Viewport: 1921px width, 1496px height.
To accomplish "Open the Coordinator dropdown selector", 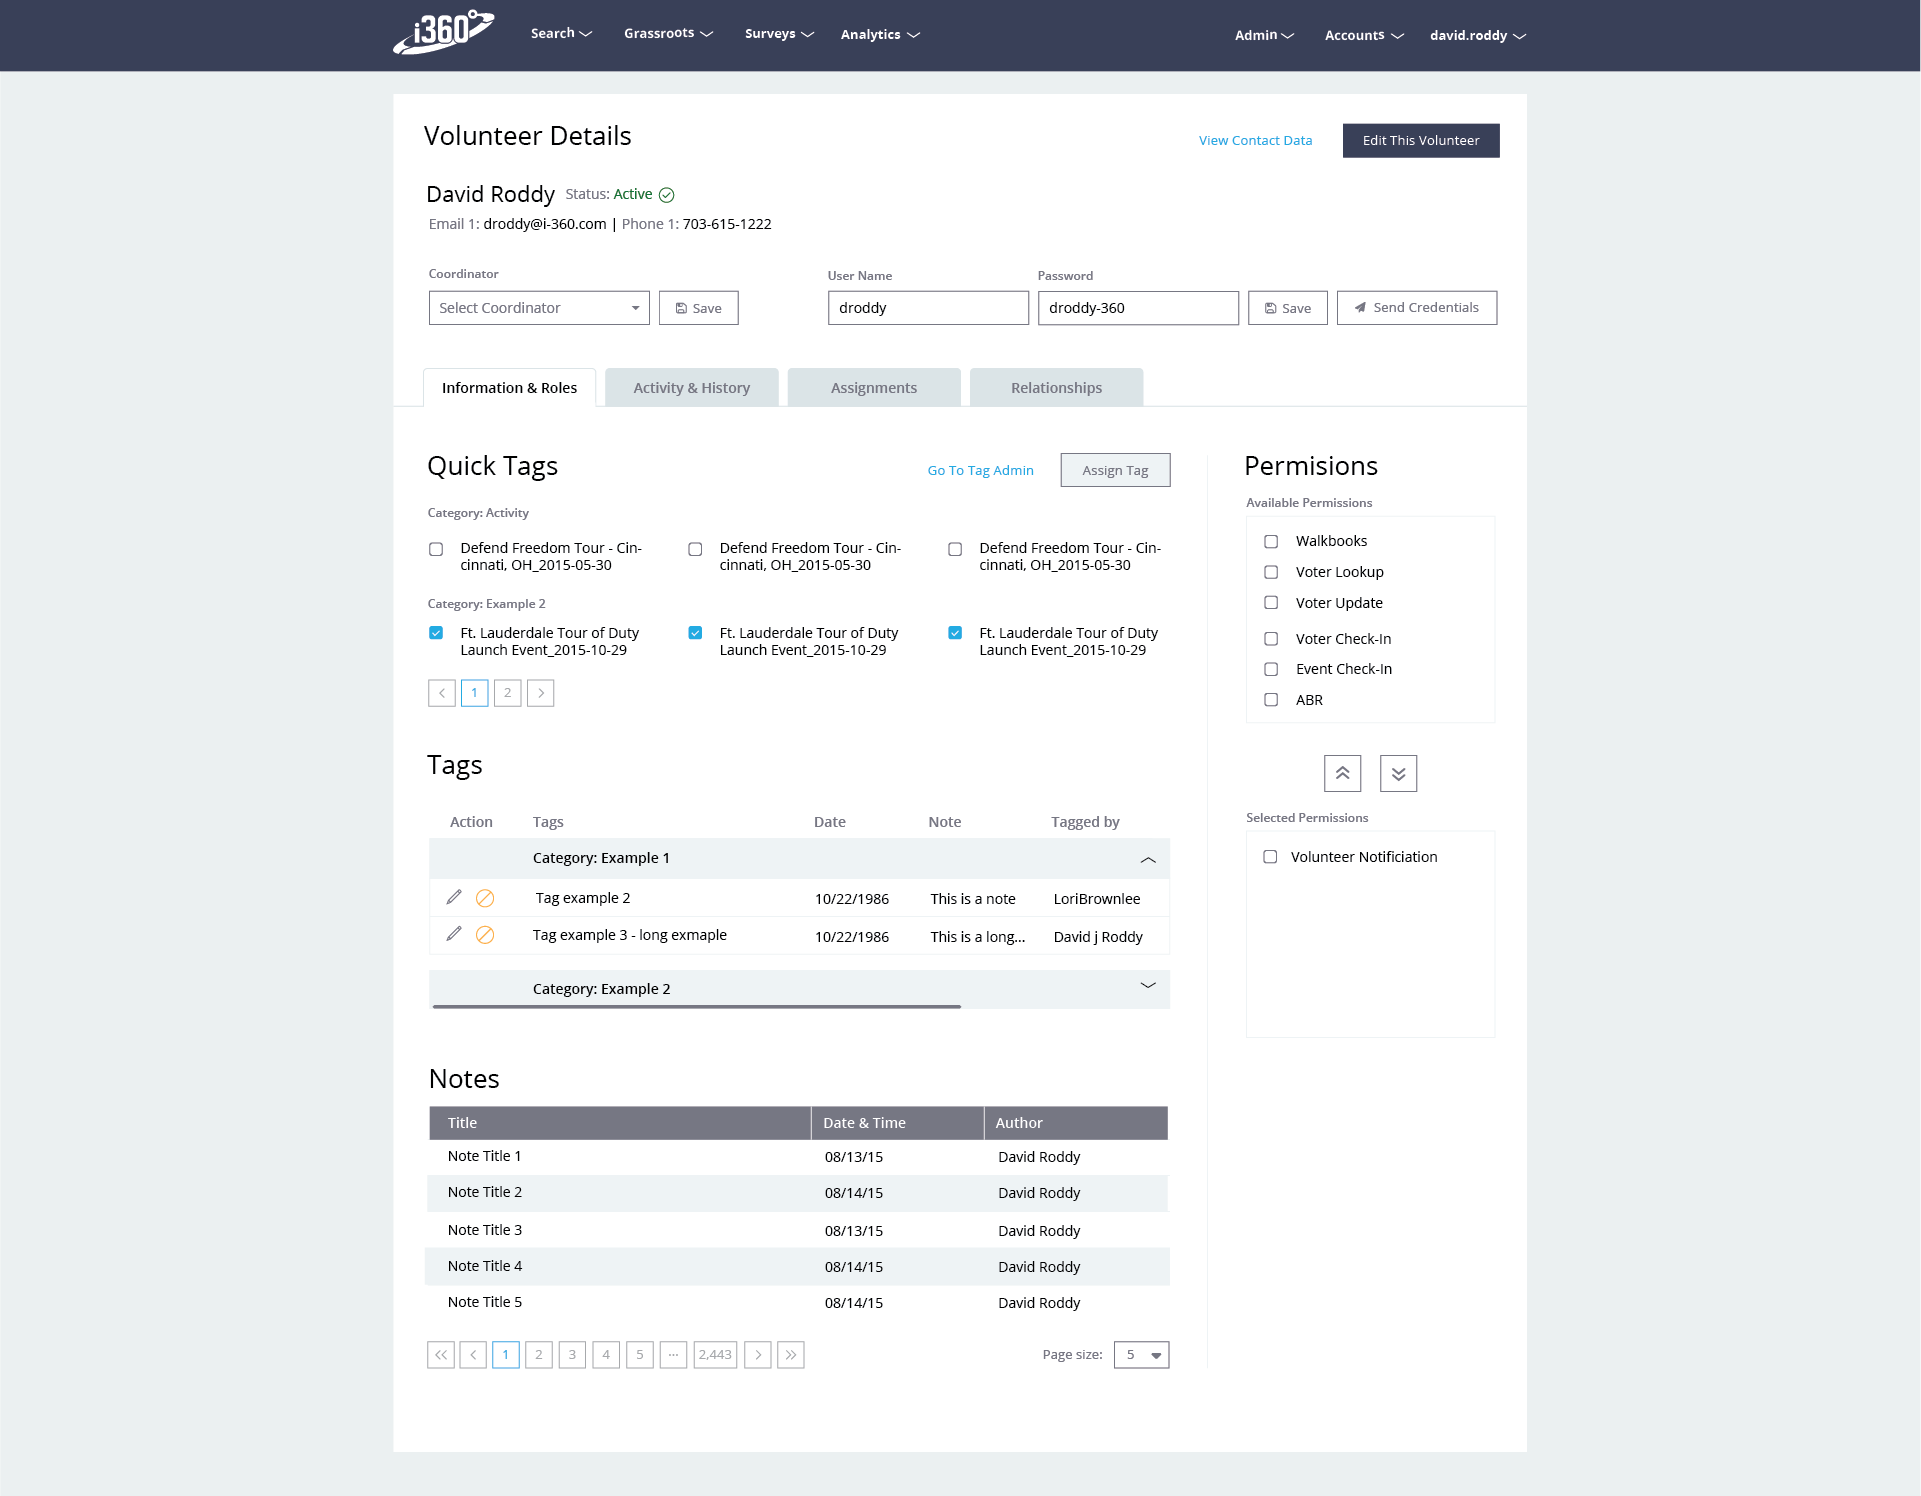I will [x=538, y=306].
